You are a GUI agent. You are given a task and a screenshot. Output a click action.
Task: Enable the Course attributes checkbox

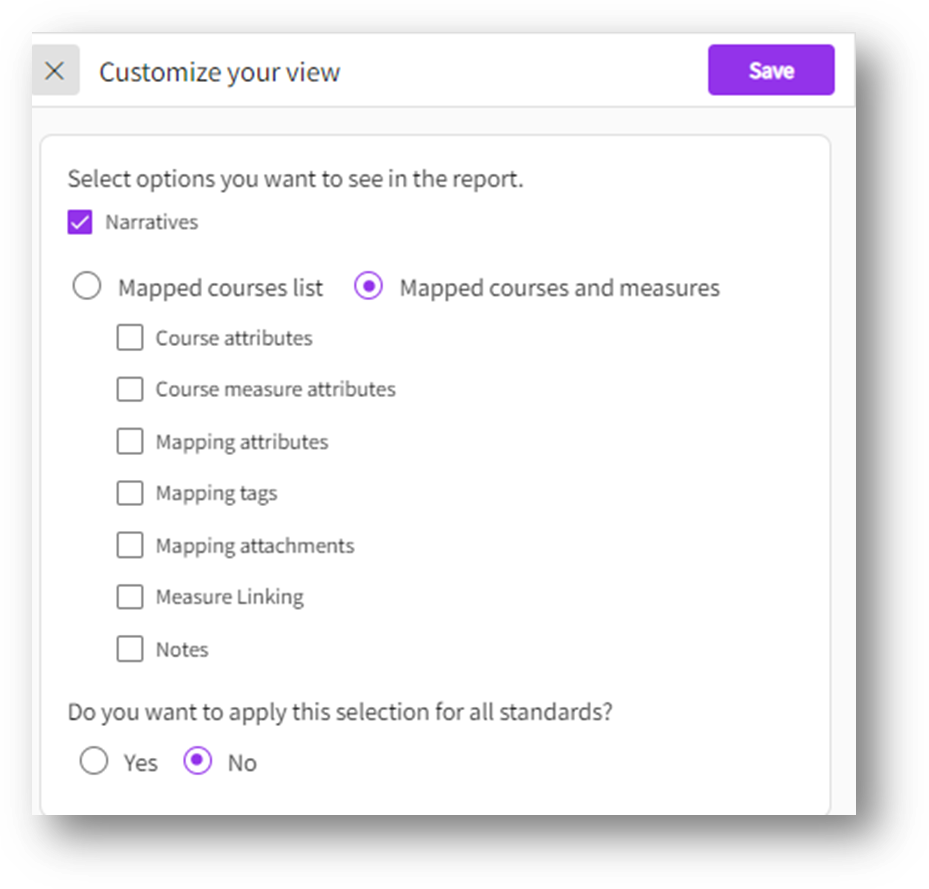click(x=130, y=338)
